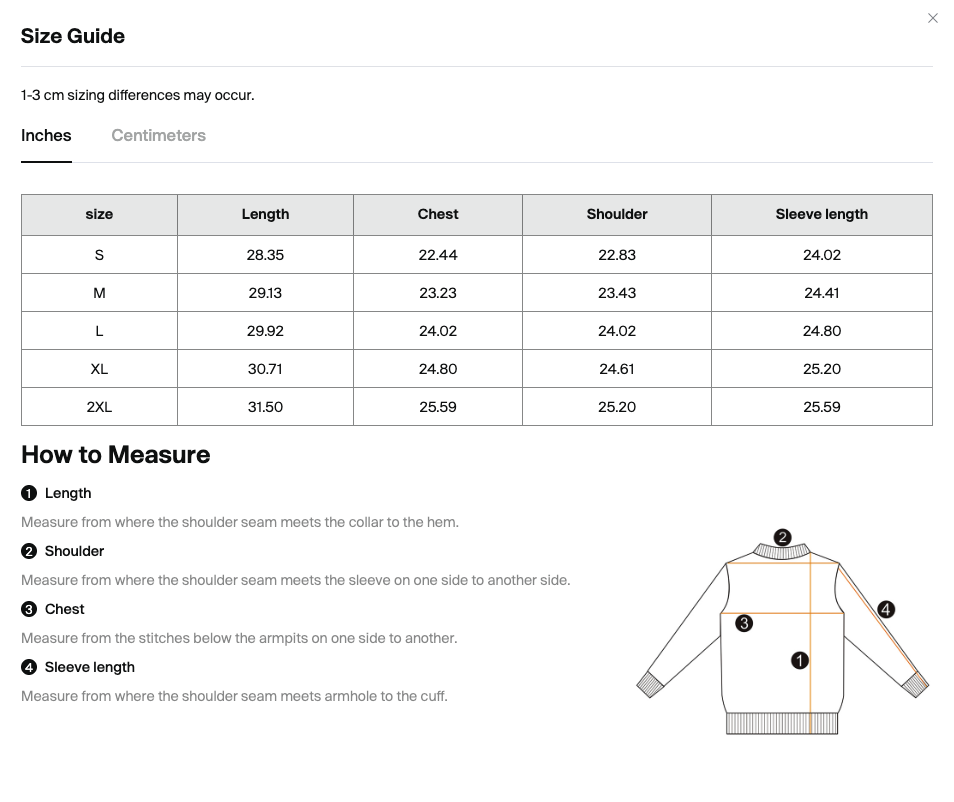954x802 pixels.
Task: Click the number 1 Length bullet icon
Action: [29, 493]
